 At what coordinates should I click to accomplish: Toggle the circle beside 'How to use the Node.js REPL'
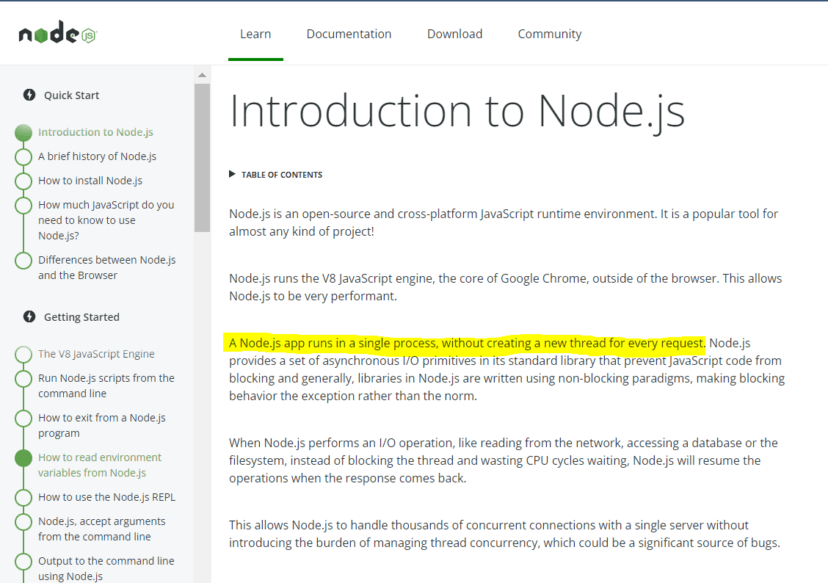click(23, 496)
